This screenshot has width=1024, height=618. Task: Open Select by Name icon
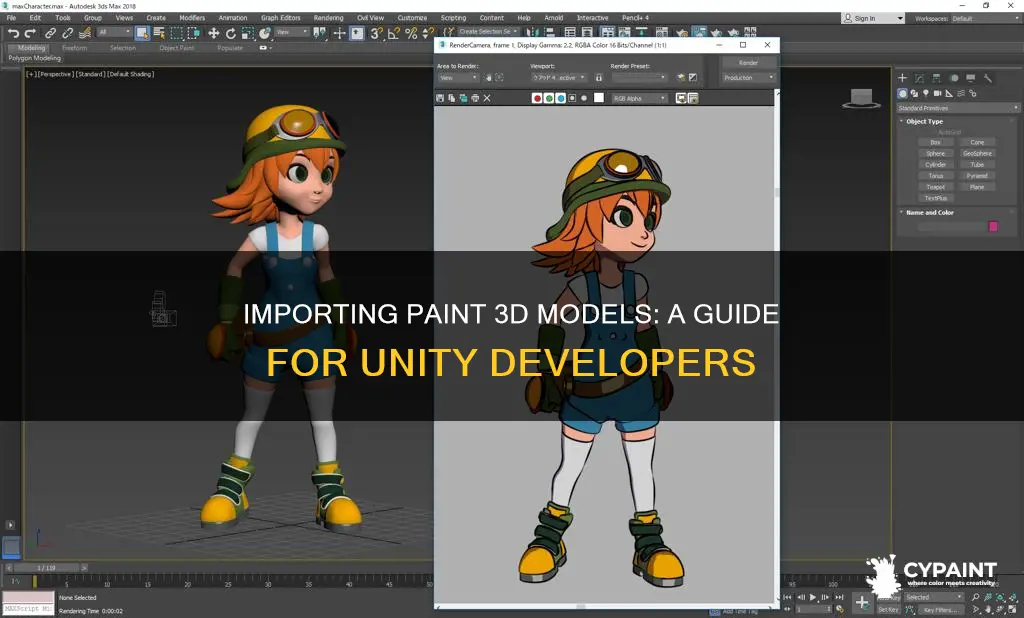point(159,33)
